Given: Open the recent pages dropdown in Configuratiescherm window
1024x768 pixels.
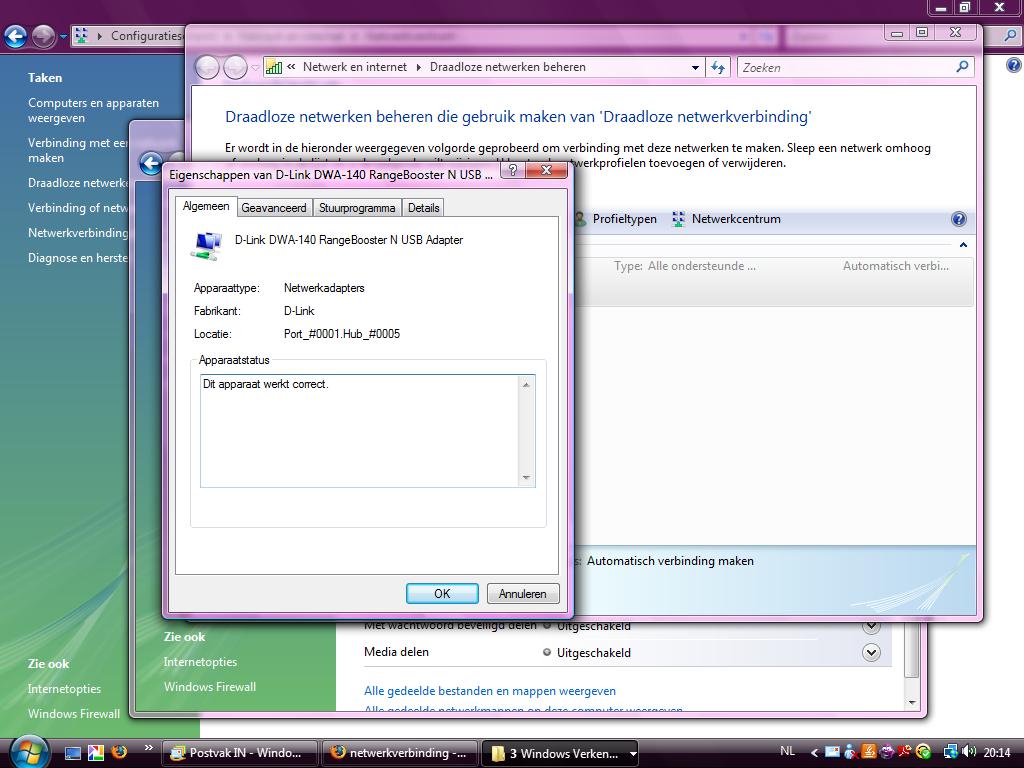Looking at the screenshot, I should tap(63, 37).
